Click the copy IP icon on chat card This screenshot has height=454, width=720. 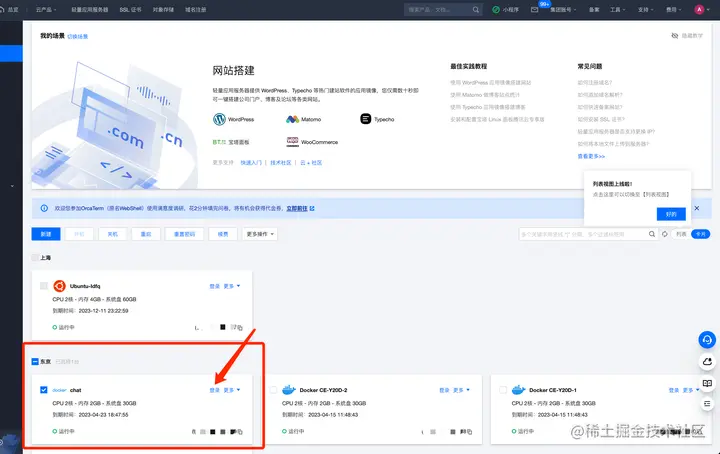(x=240, y=432)
